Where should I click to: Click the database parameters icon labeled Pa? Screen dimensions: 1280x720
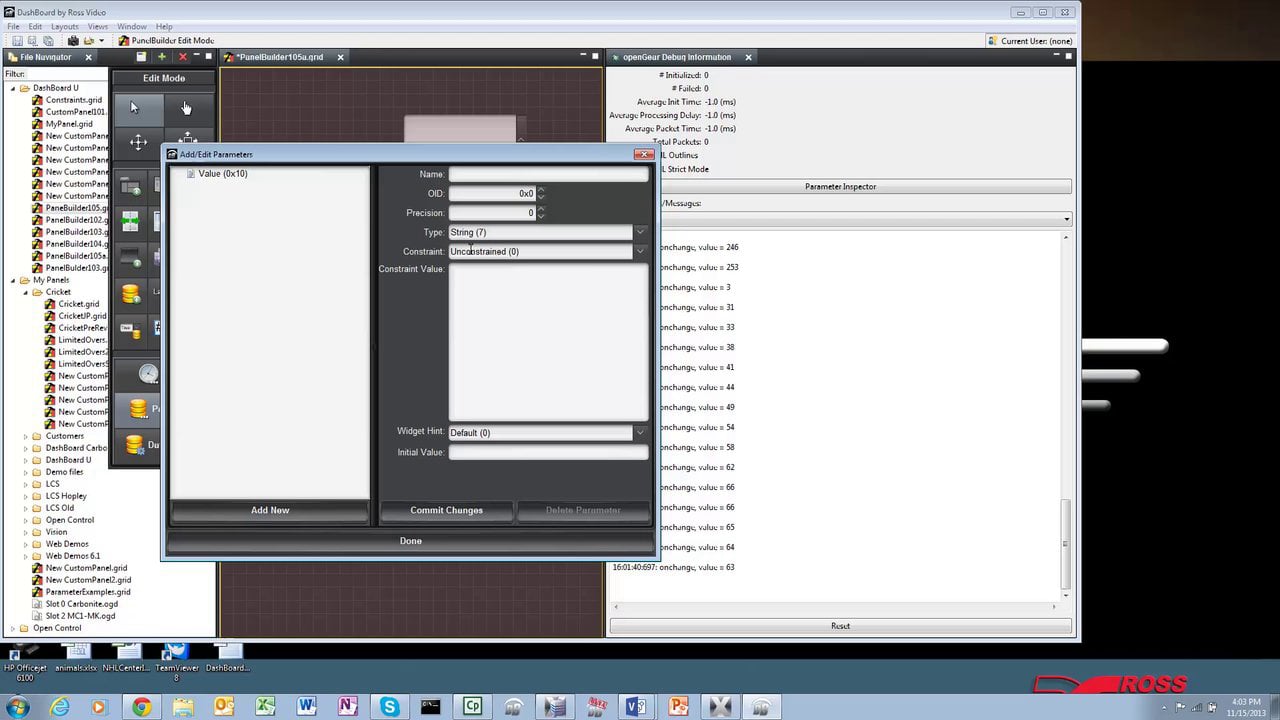[138, 408]
